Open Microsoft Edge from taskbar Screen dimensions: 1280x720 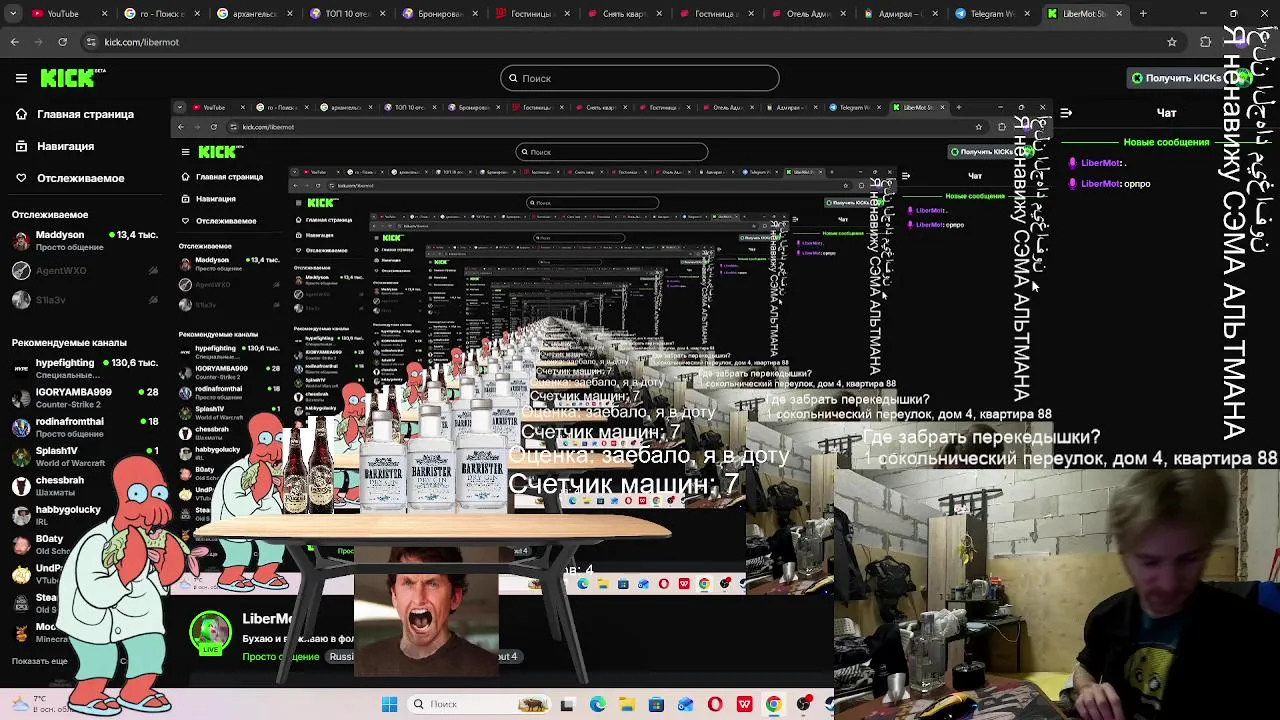click(x=597, y=704)
